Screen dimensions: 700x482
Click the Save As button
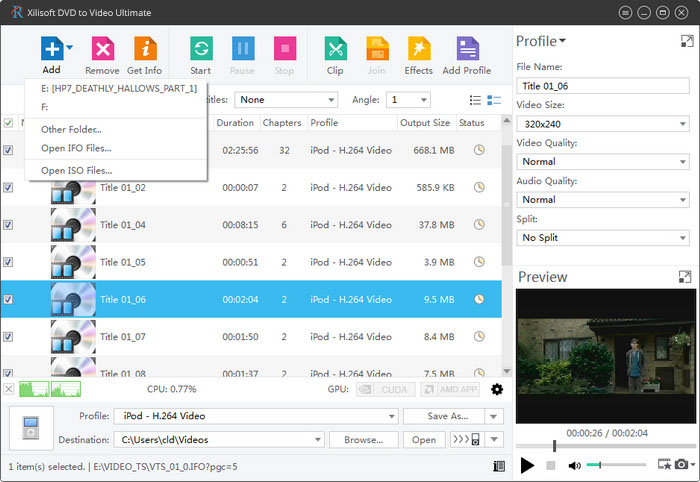[443, 416]
